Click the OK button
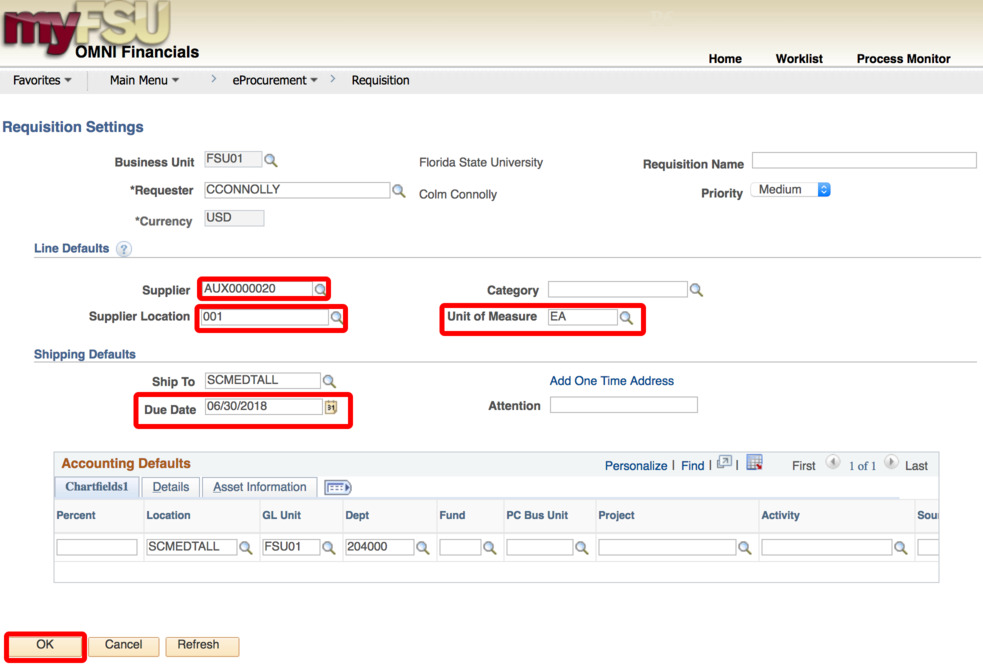The width and height of the screenshot is (983, 668). coord(45,645)
